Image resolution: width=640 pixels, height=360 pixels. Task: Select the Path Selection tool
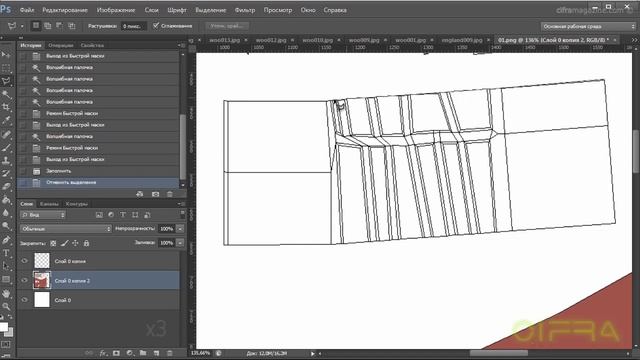click(x=6, y=266)
